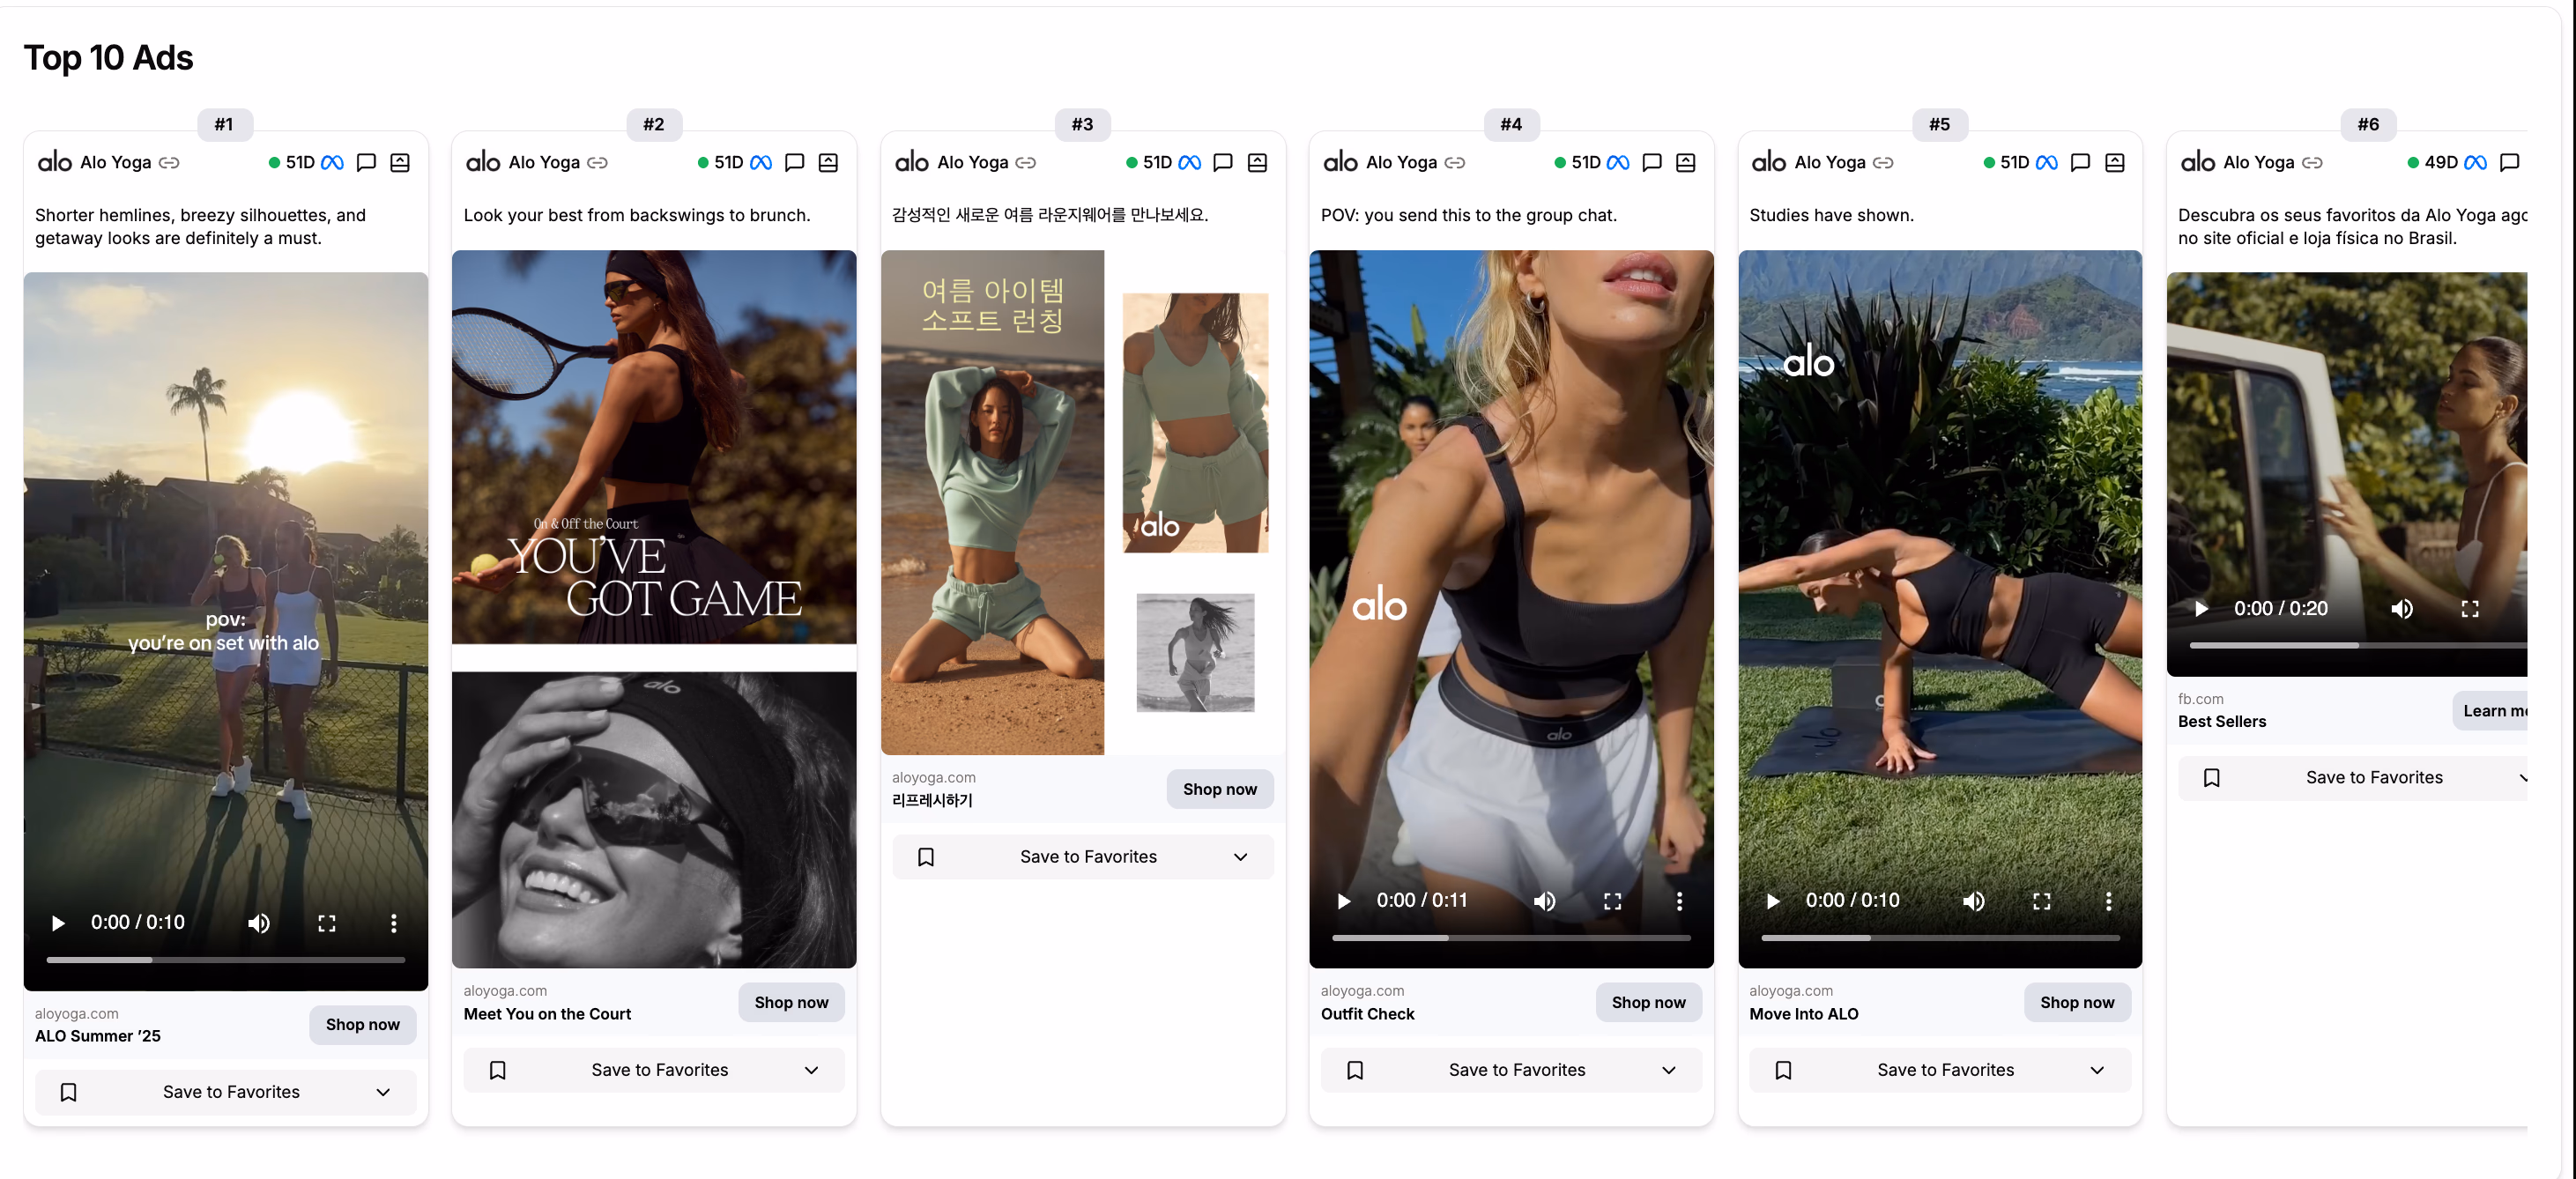Enter fullscreen on ad #4 video

click(1613, 901)
